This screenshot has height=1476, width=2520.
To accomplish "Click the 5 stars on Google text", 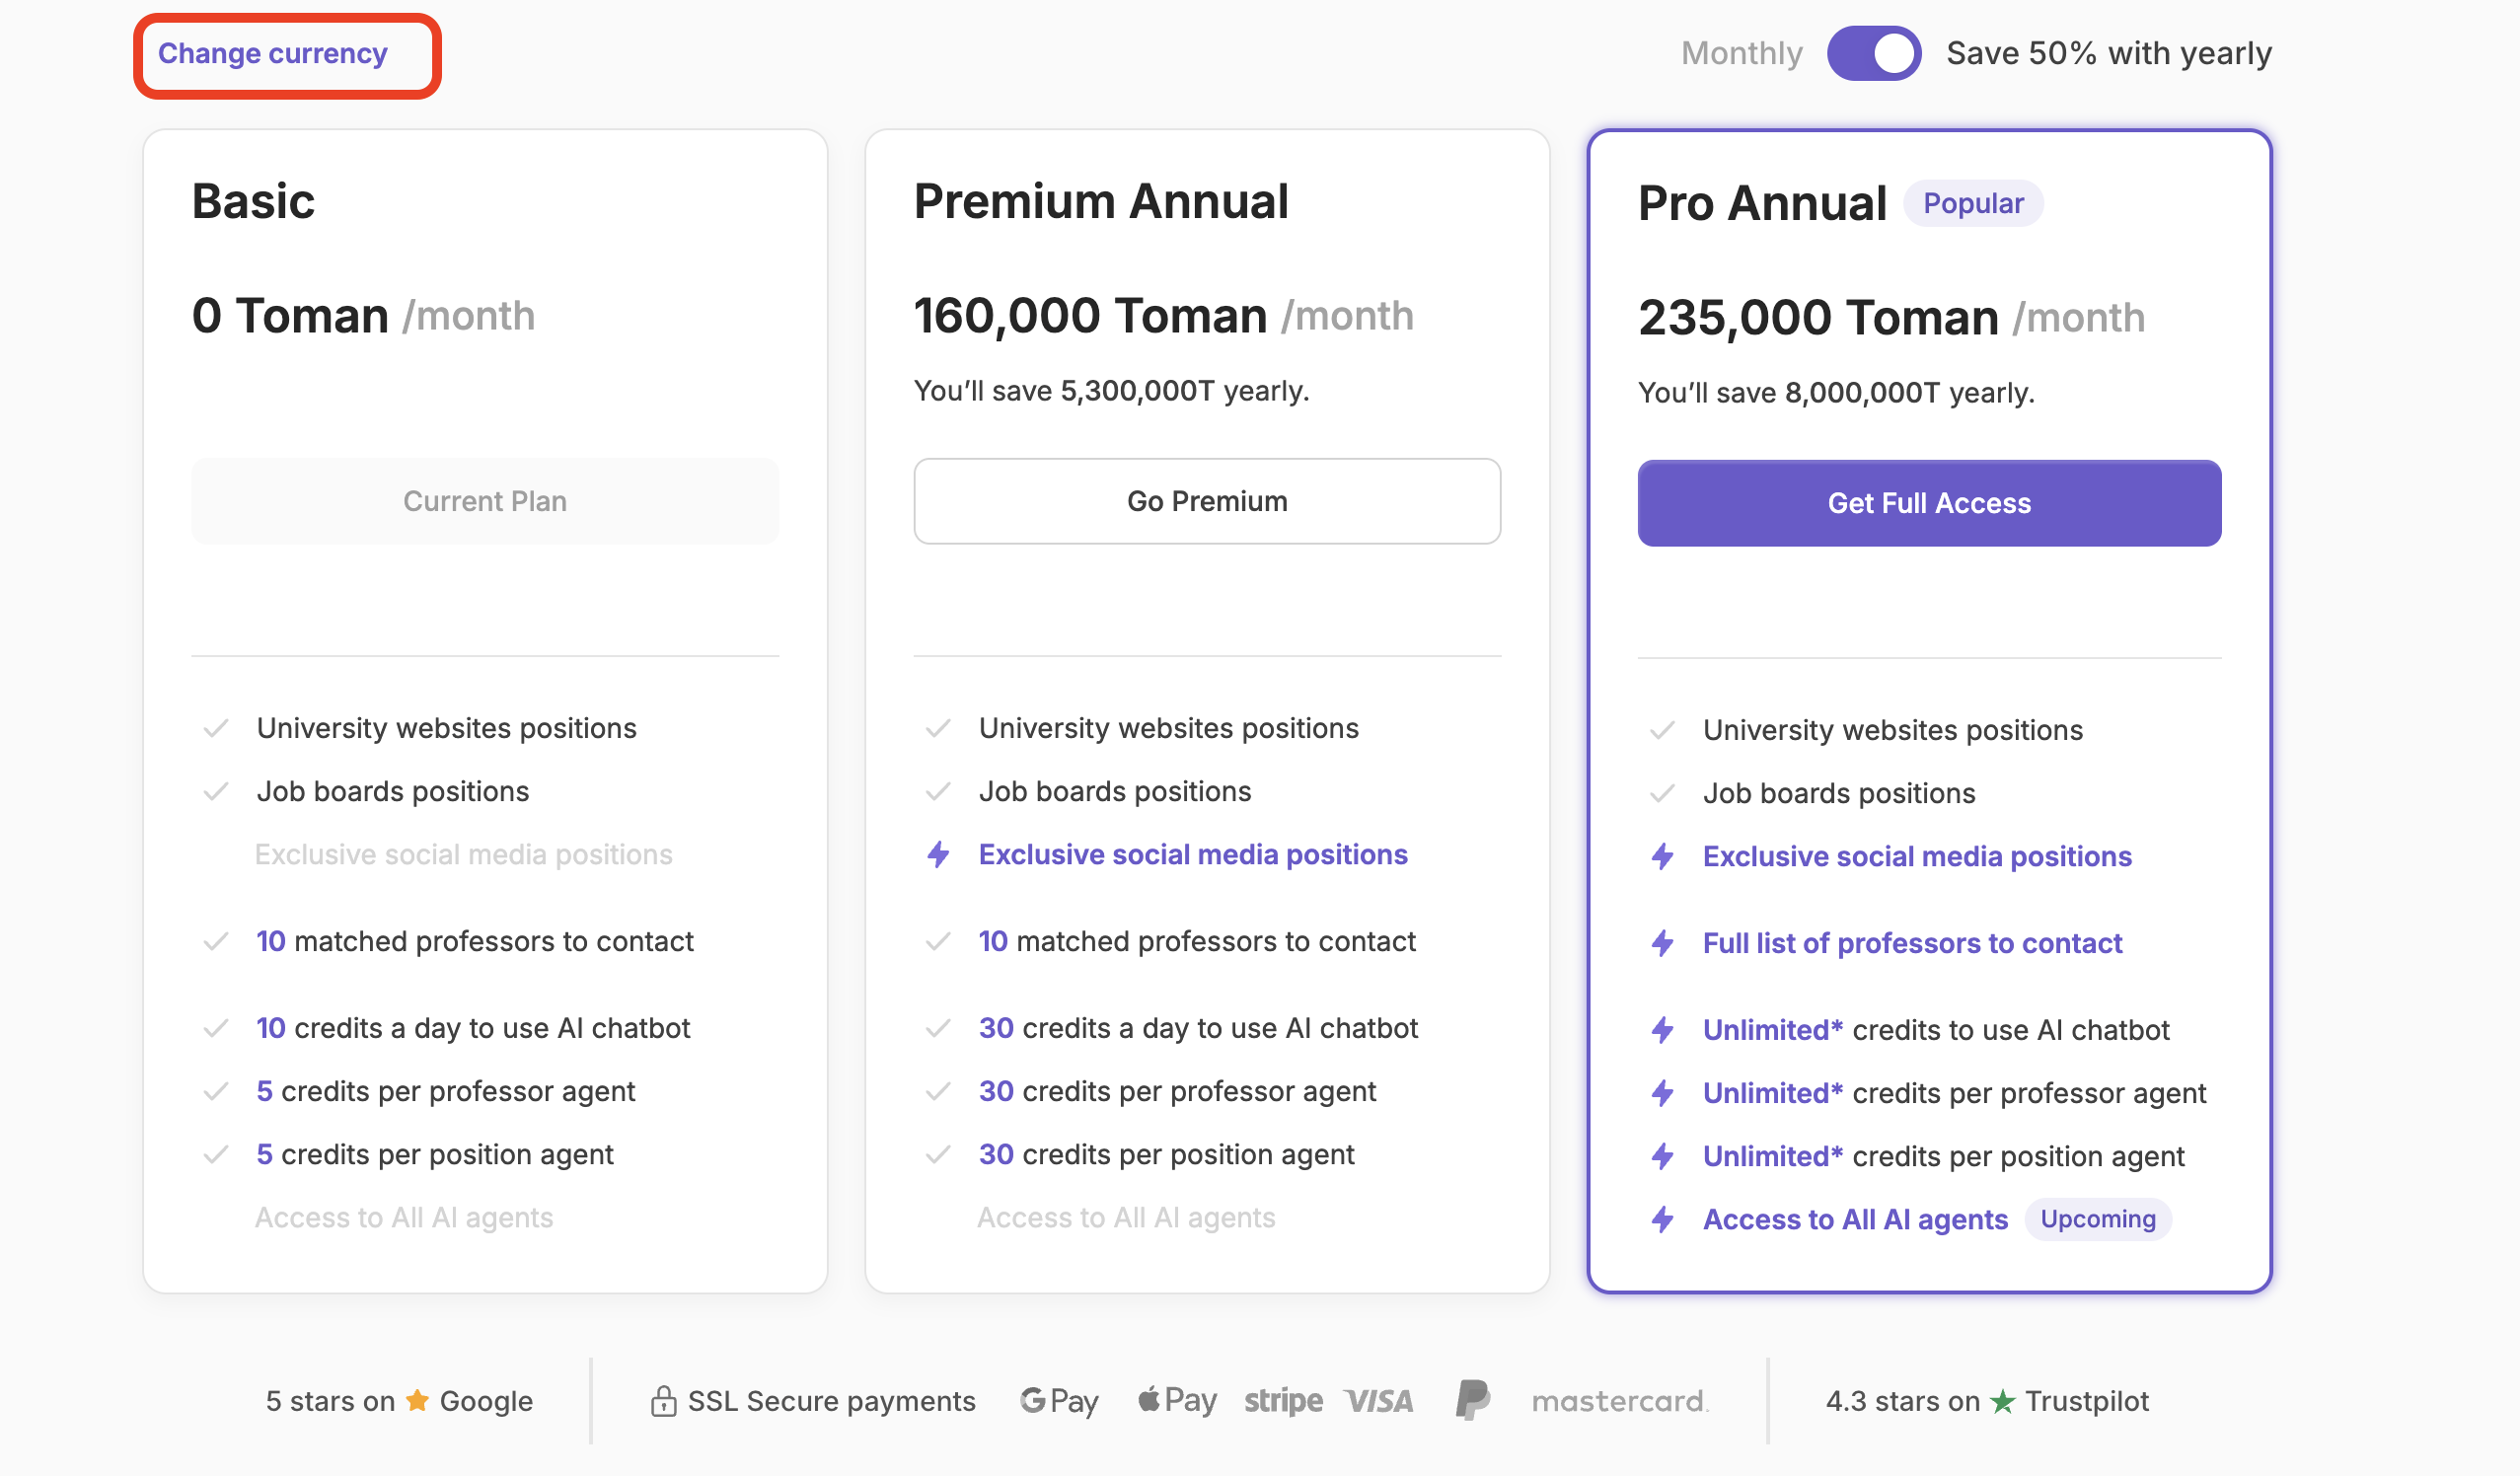I will click(399, 1401).
